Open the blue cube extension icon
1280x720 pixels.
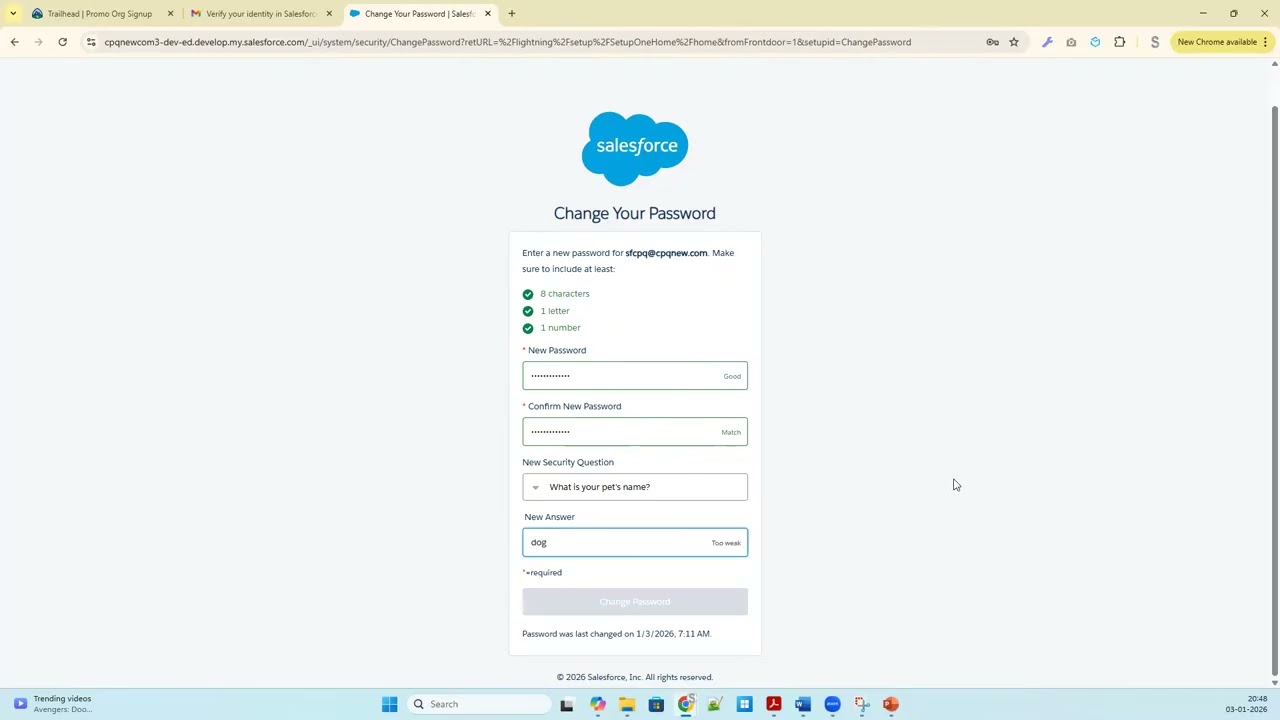[x=1095, y=42]
